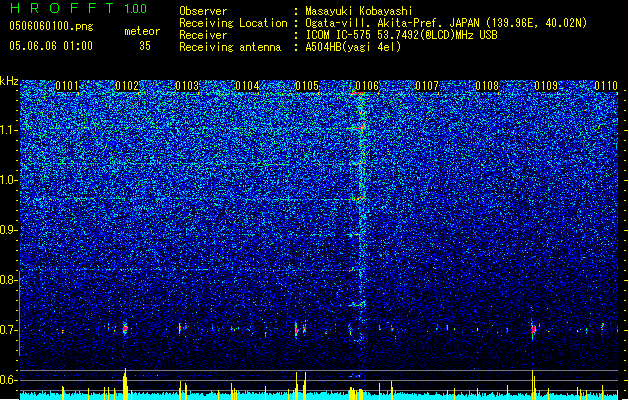Click the 0.7 frequency axis label

(x=8, y=330)
